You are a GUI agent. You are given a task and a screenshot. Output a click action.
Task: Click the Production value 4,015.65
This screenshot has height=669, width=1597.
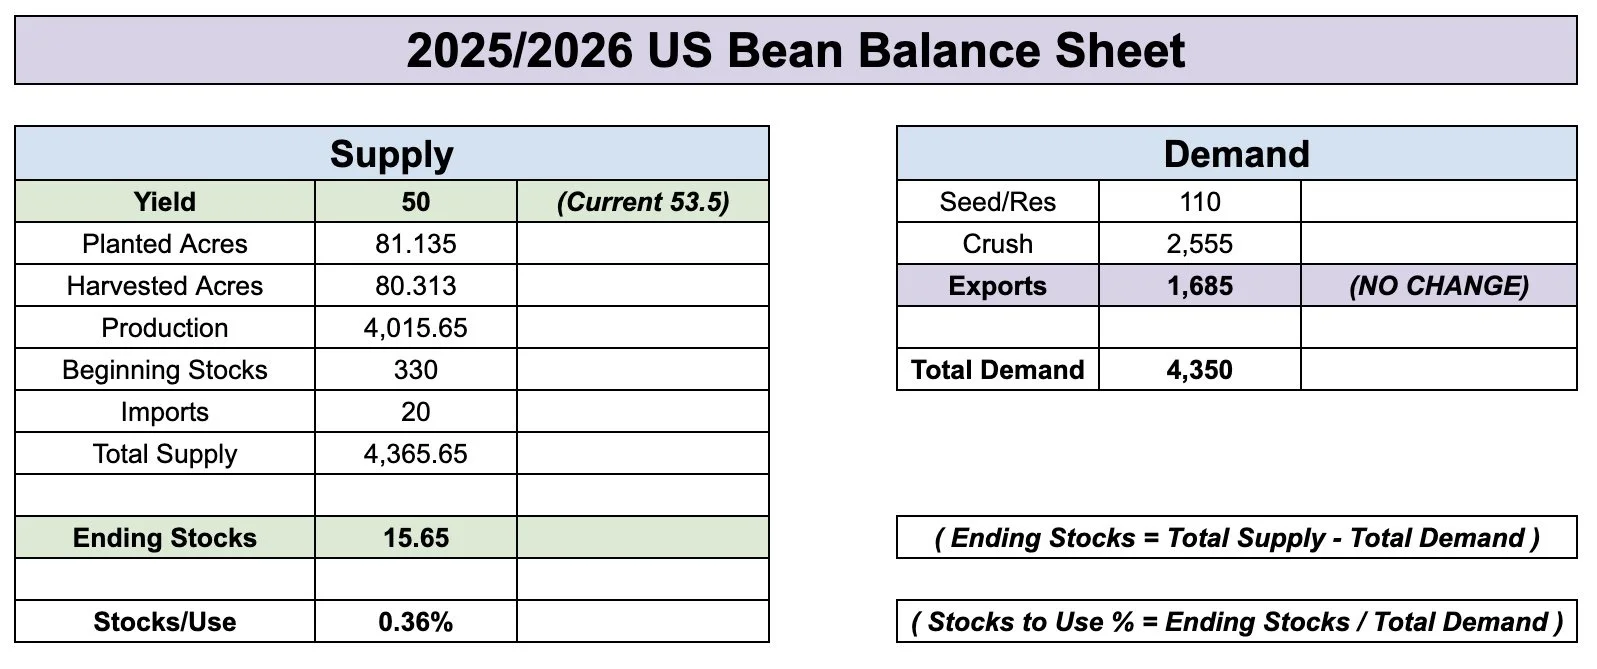(415, 328)
